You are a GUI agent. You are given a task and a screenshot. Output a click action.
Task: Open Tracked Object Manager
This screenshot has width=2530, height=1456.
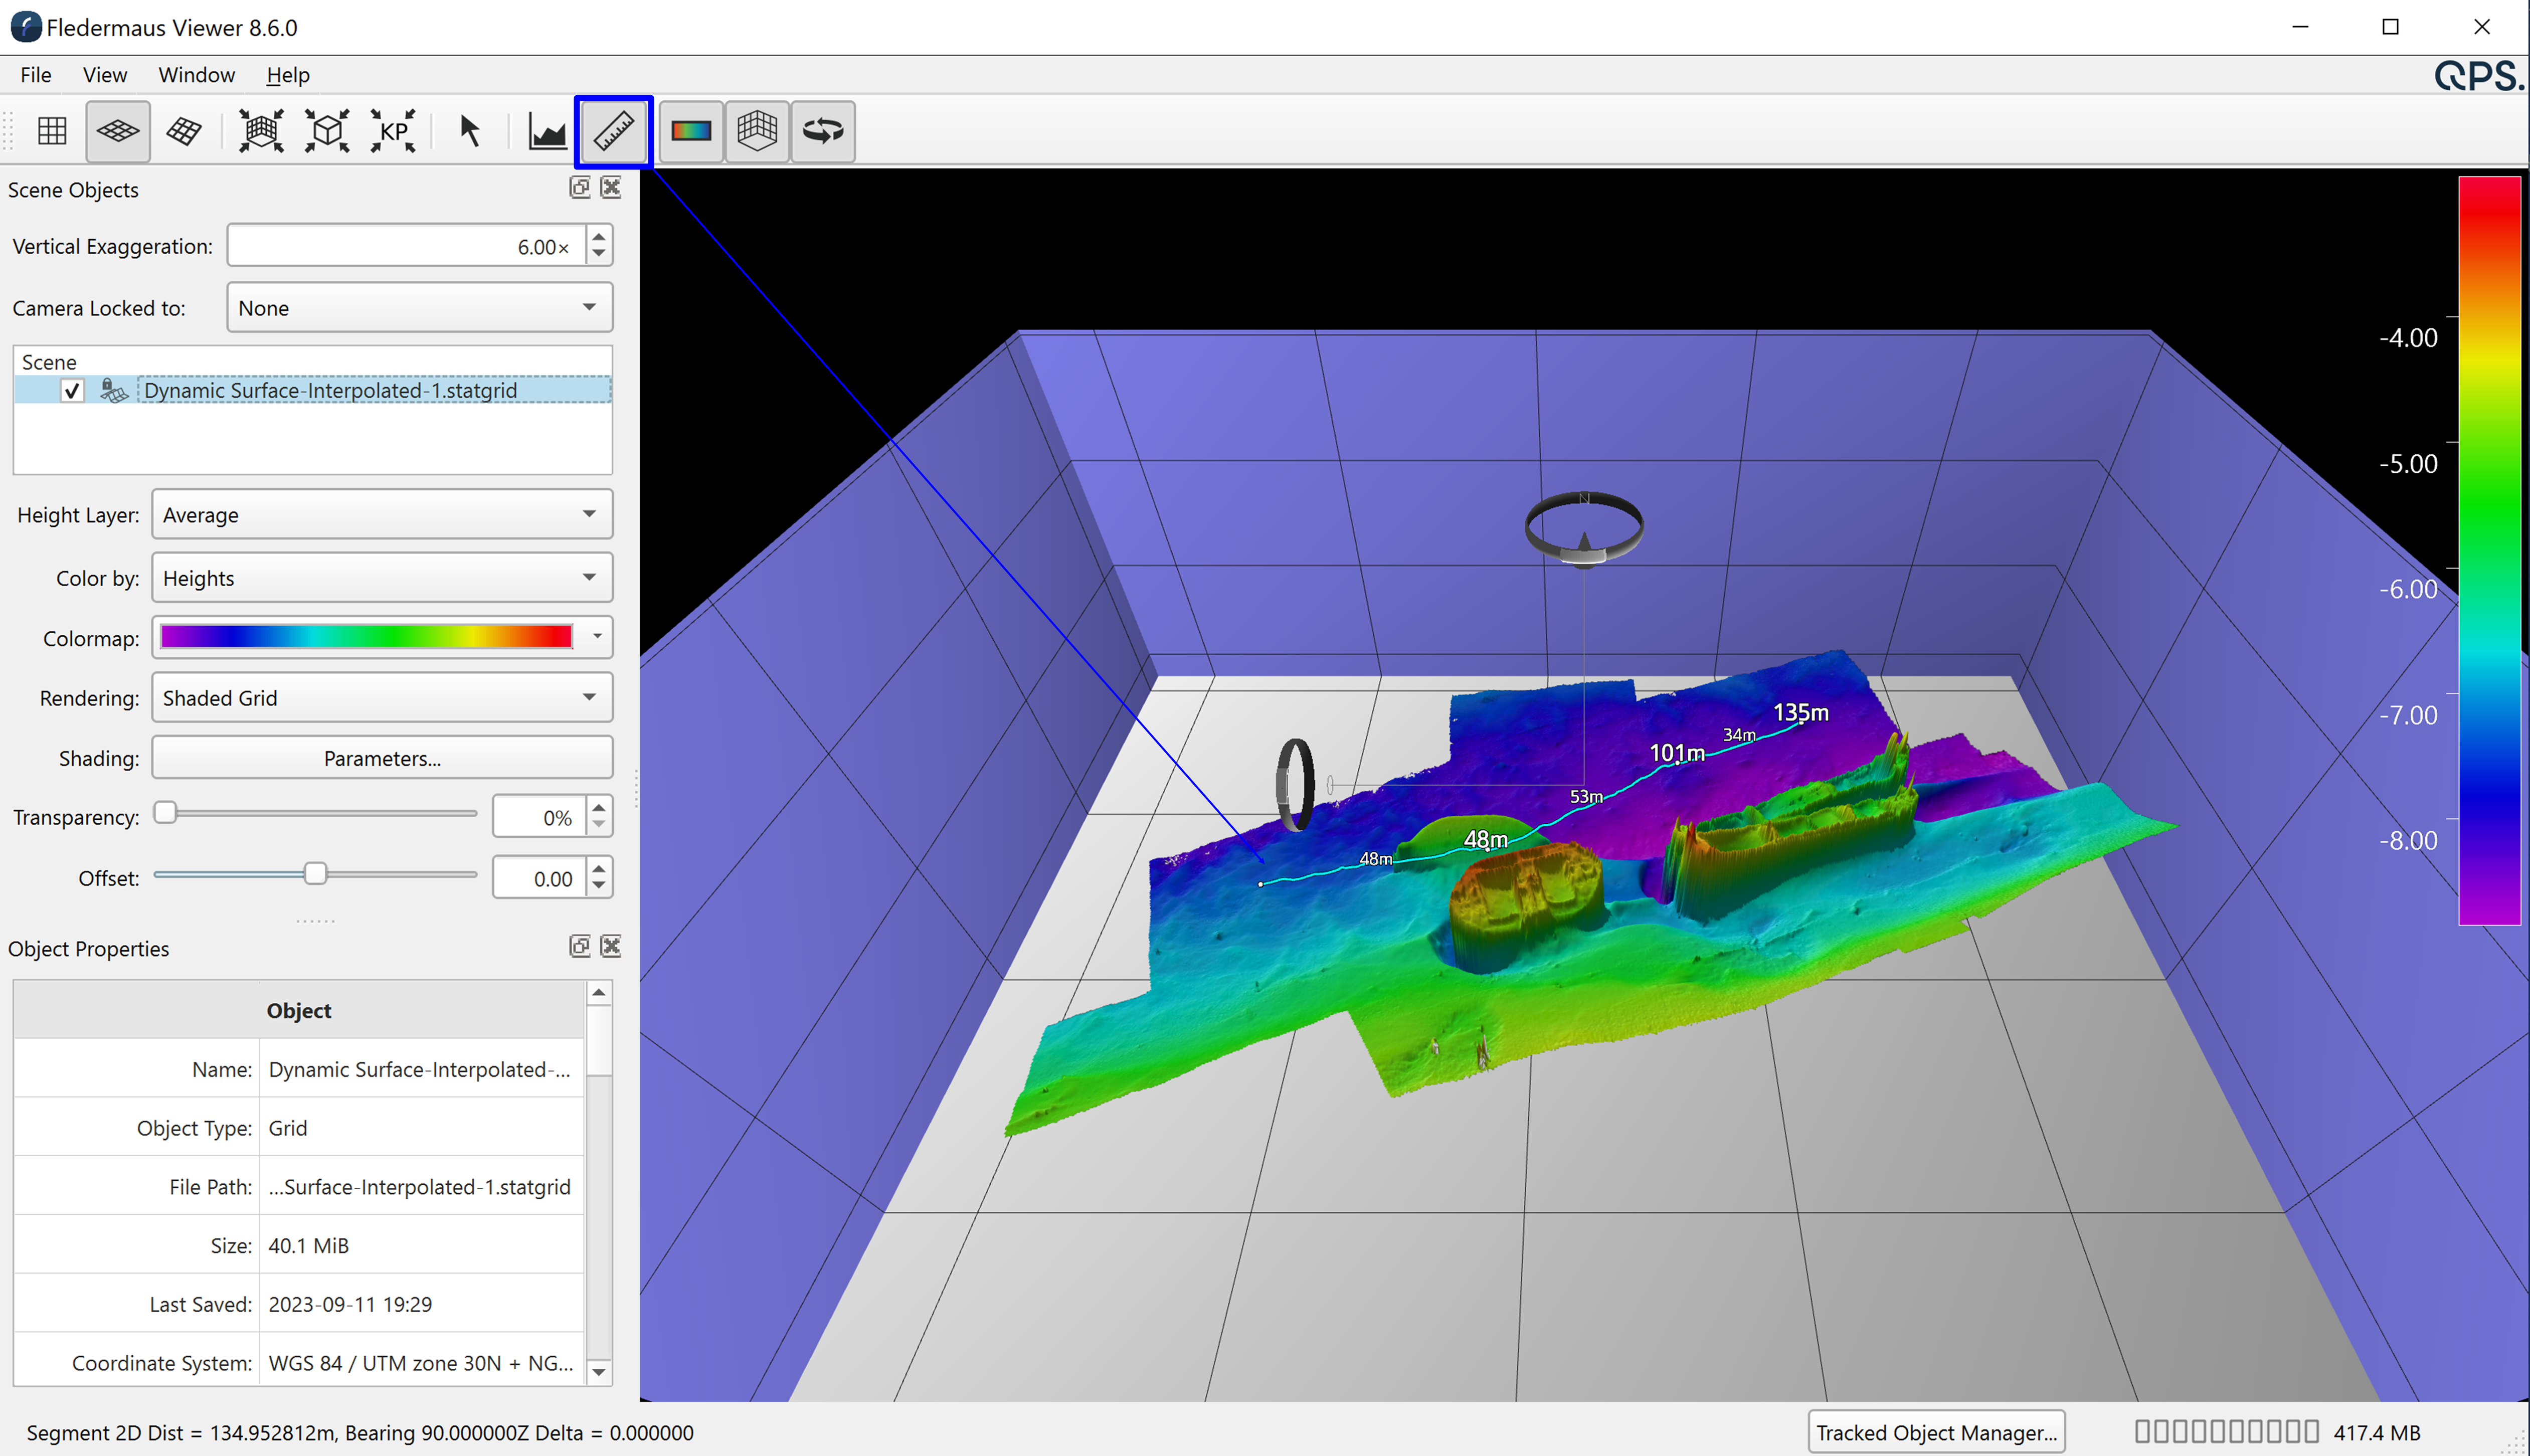click(1936, 1432)
